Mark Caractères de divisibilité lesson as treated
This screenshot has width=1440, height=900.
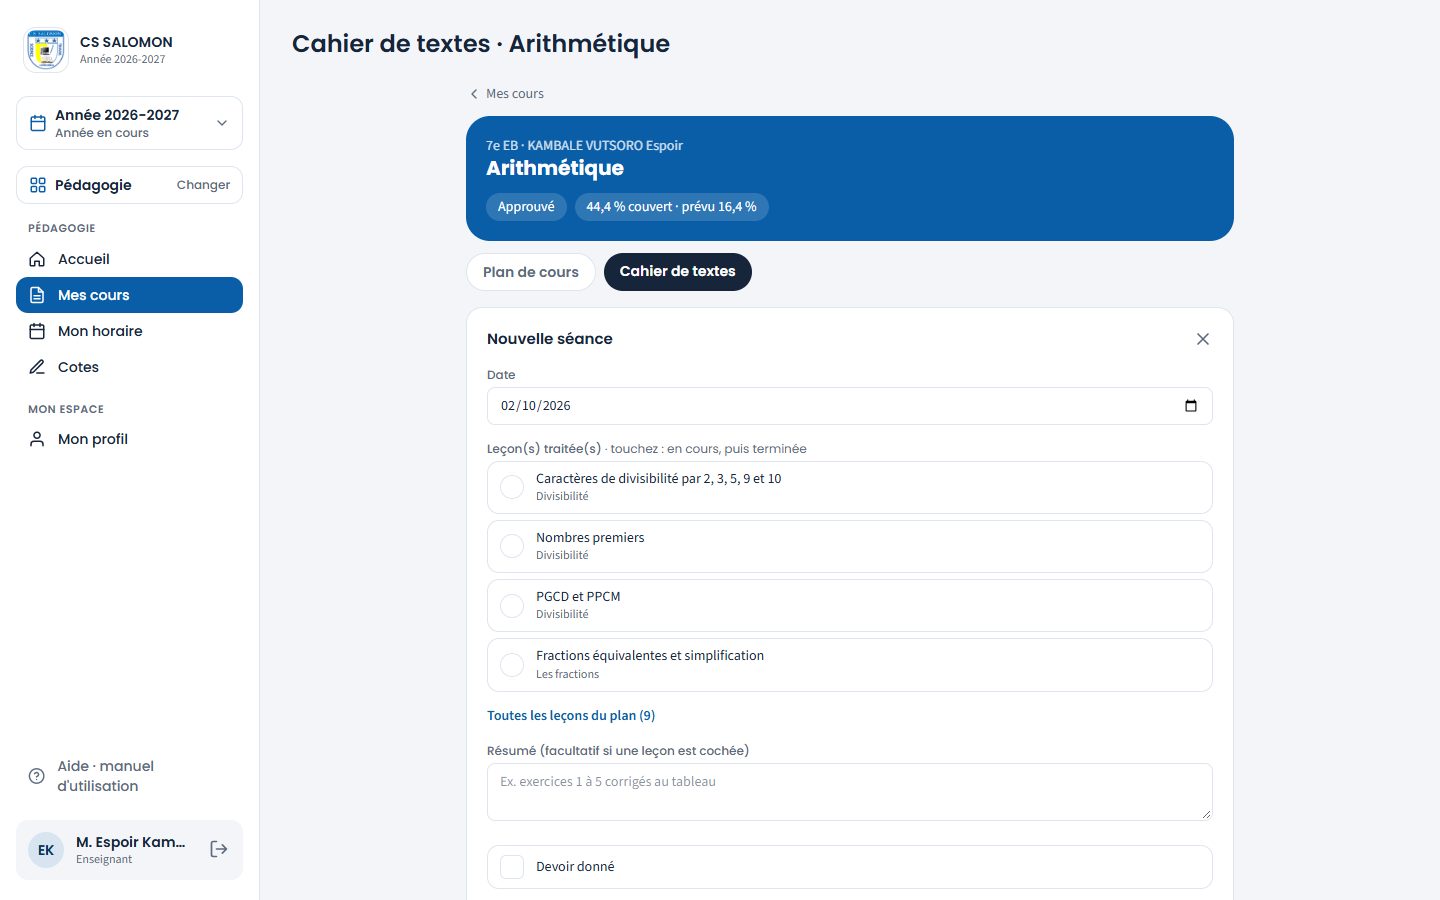(512, 487)
